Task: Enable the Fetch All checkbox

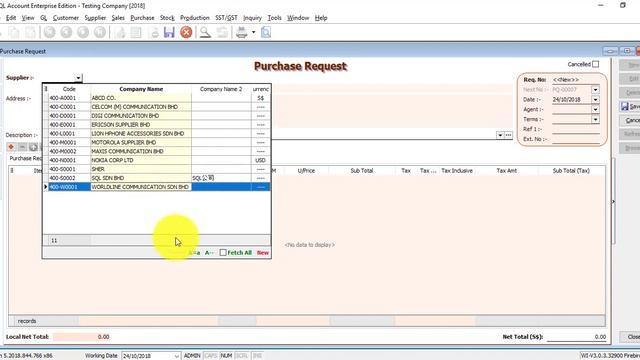Action: 223,253
